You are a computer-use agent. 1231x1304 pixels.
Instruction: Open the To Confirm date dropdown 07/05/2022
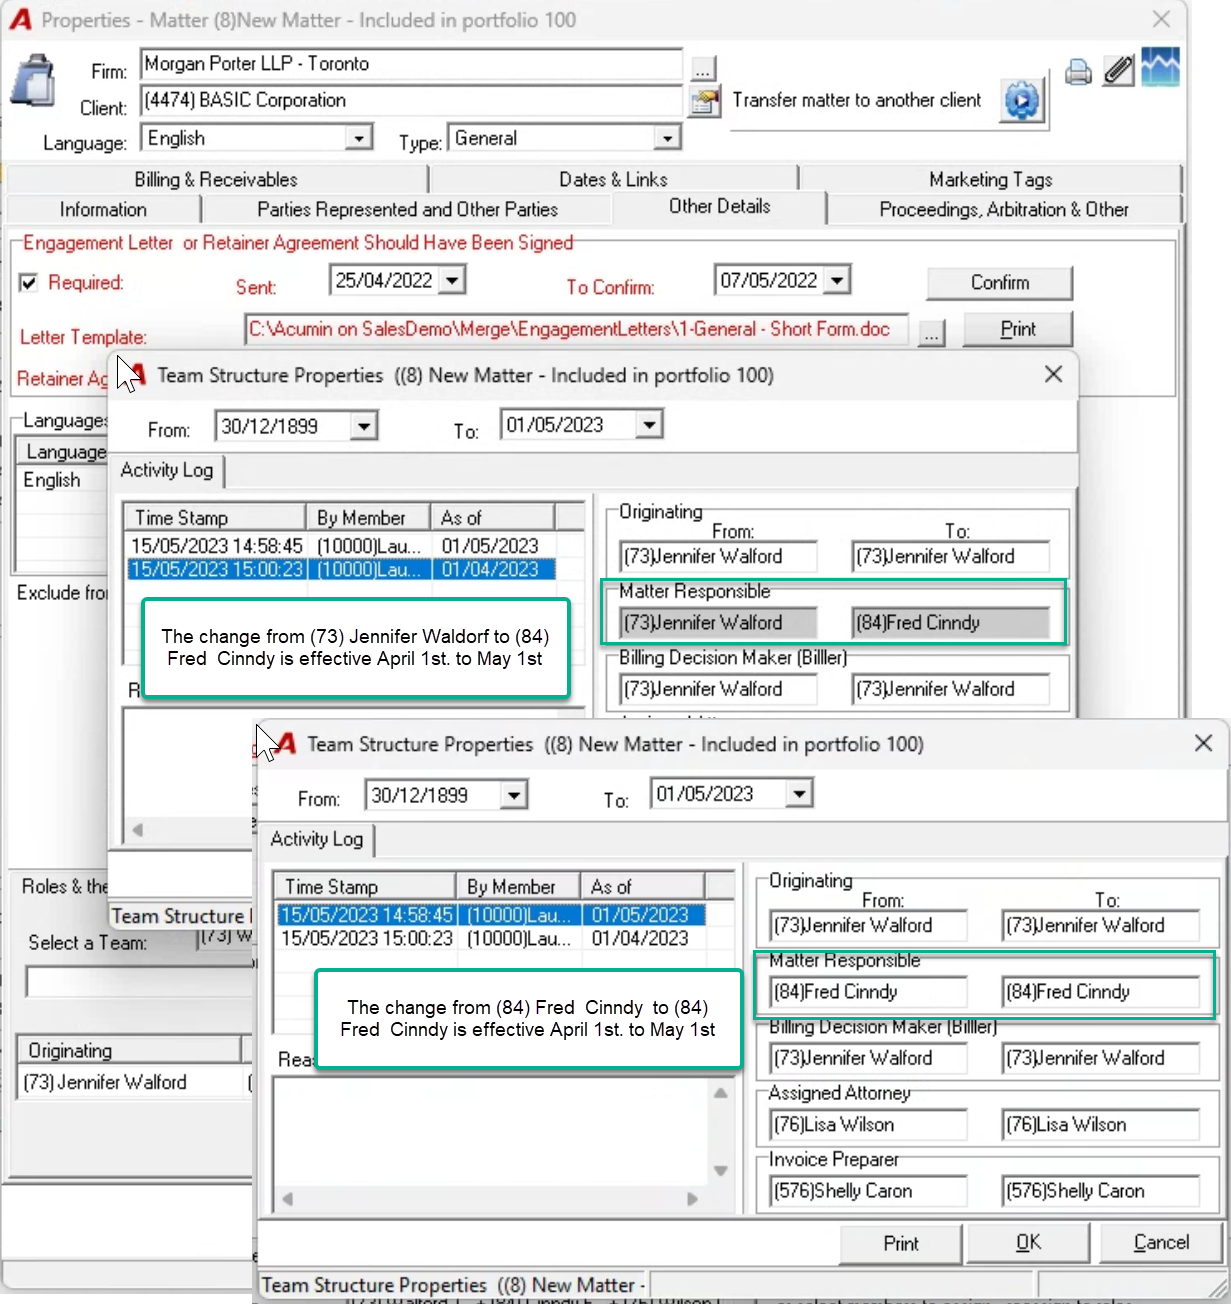(838, 280)
